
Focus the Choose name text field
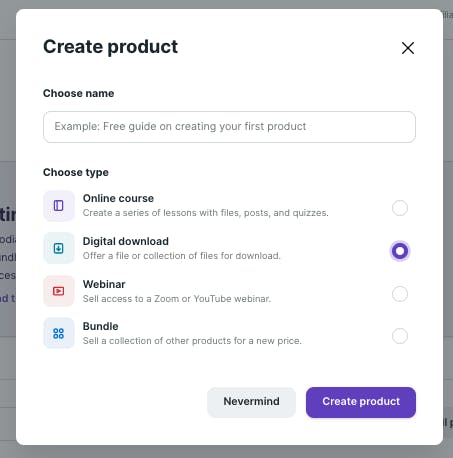click(229, 127)
